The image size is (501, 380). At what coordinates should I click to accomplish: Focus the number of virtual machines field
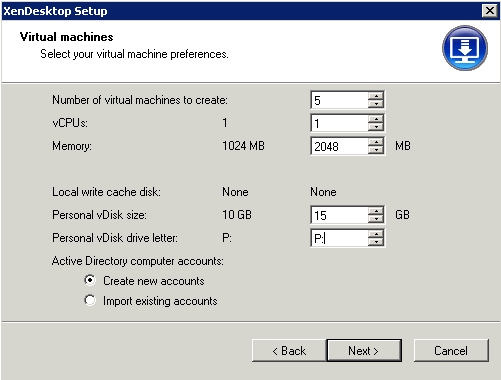[x=339, y=100]
